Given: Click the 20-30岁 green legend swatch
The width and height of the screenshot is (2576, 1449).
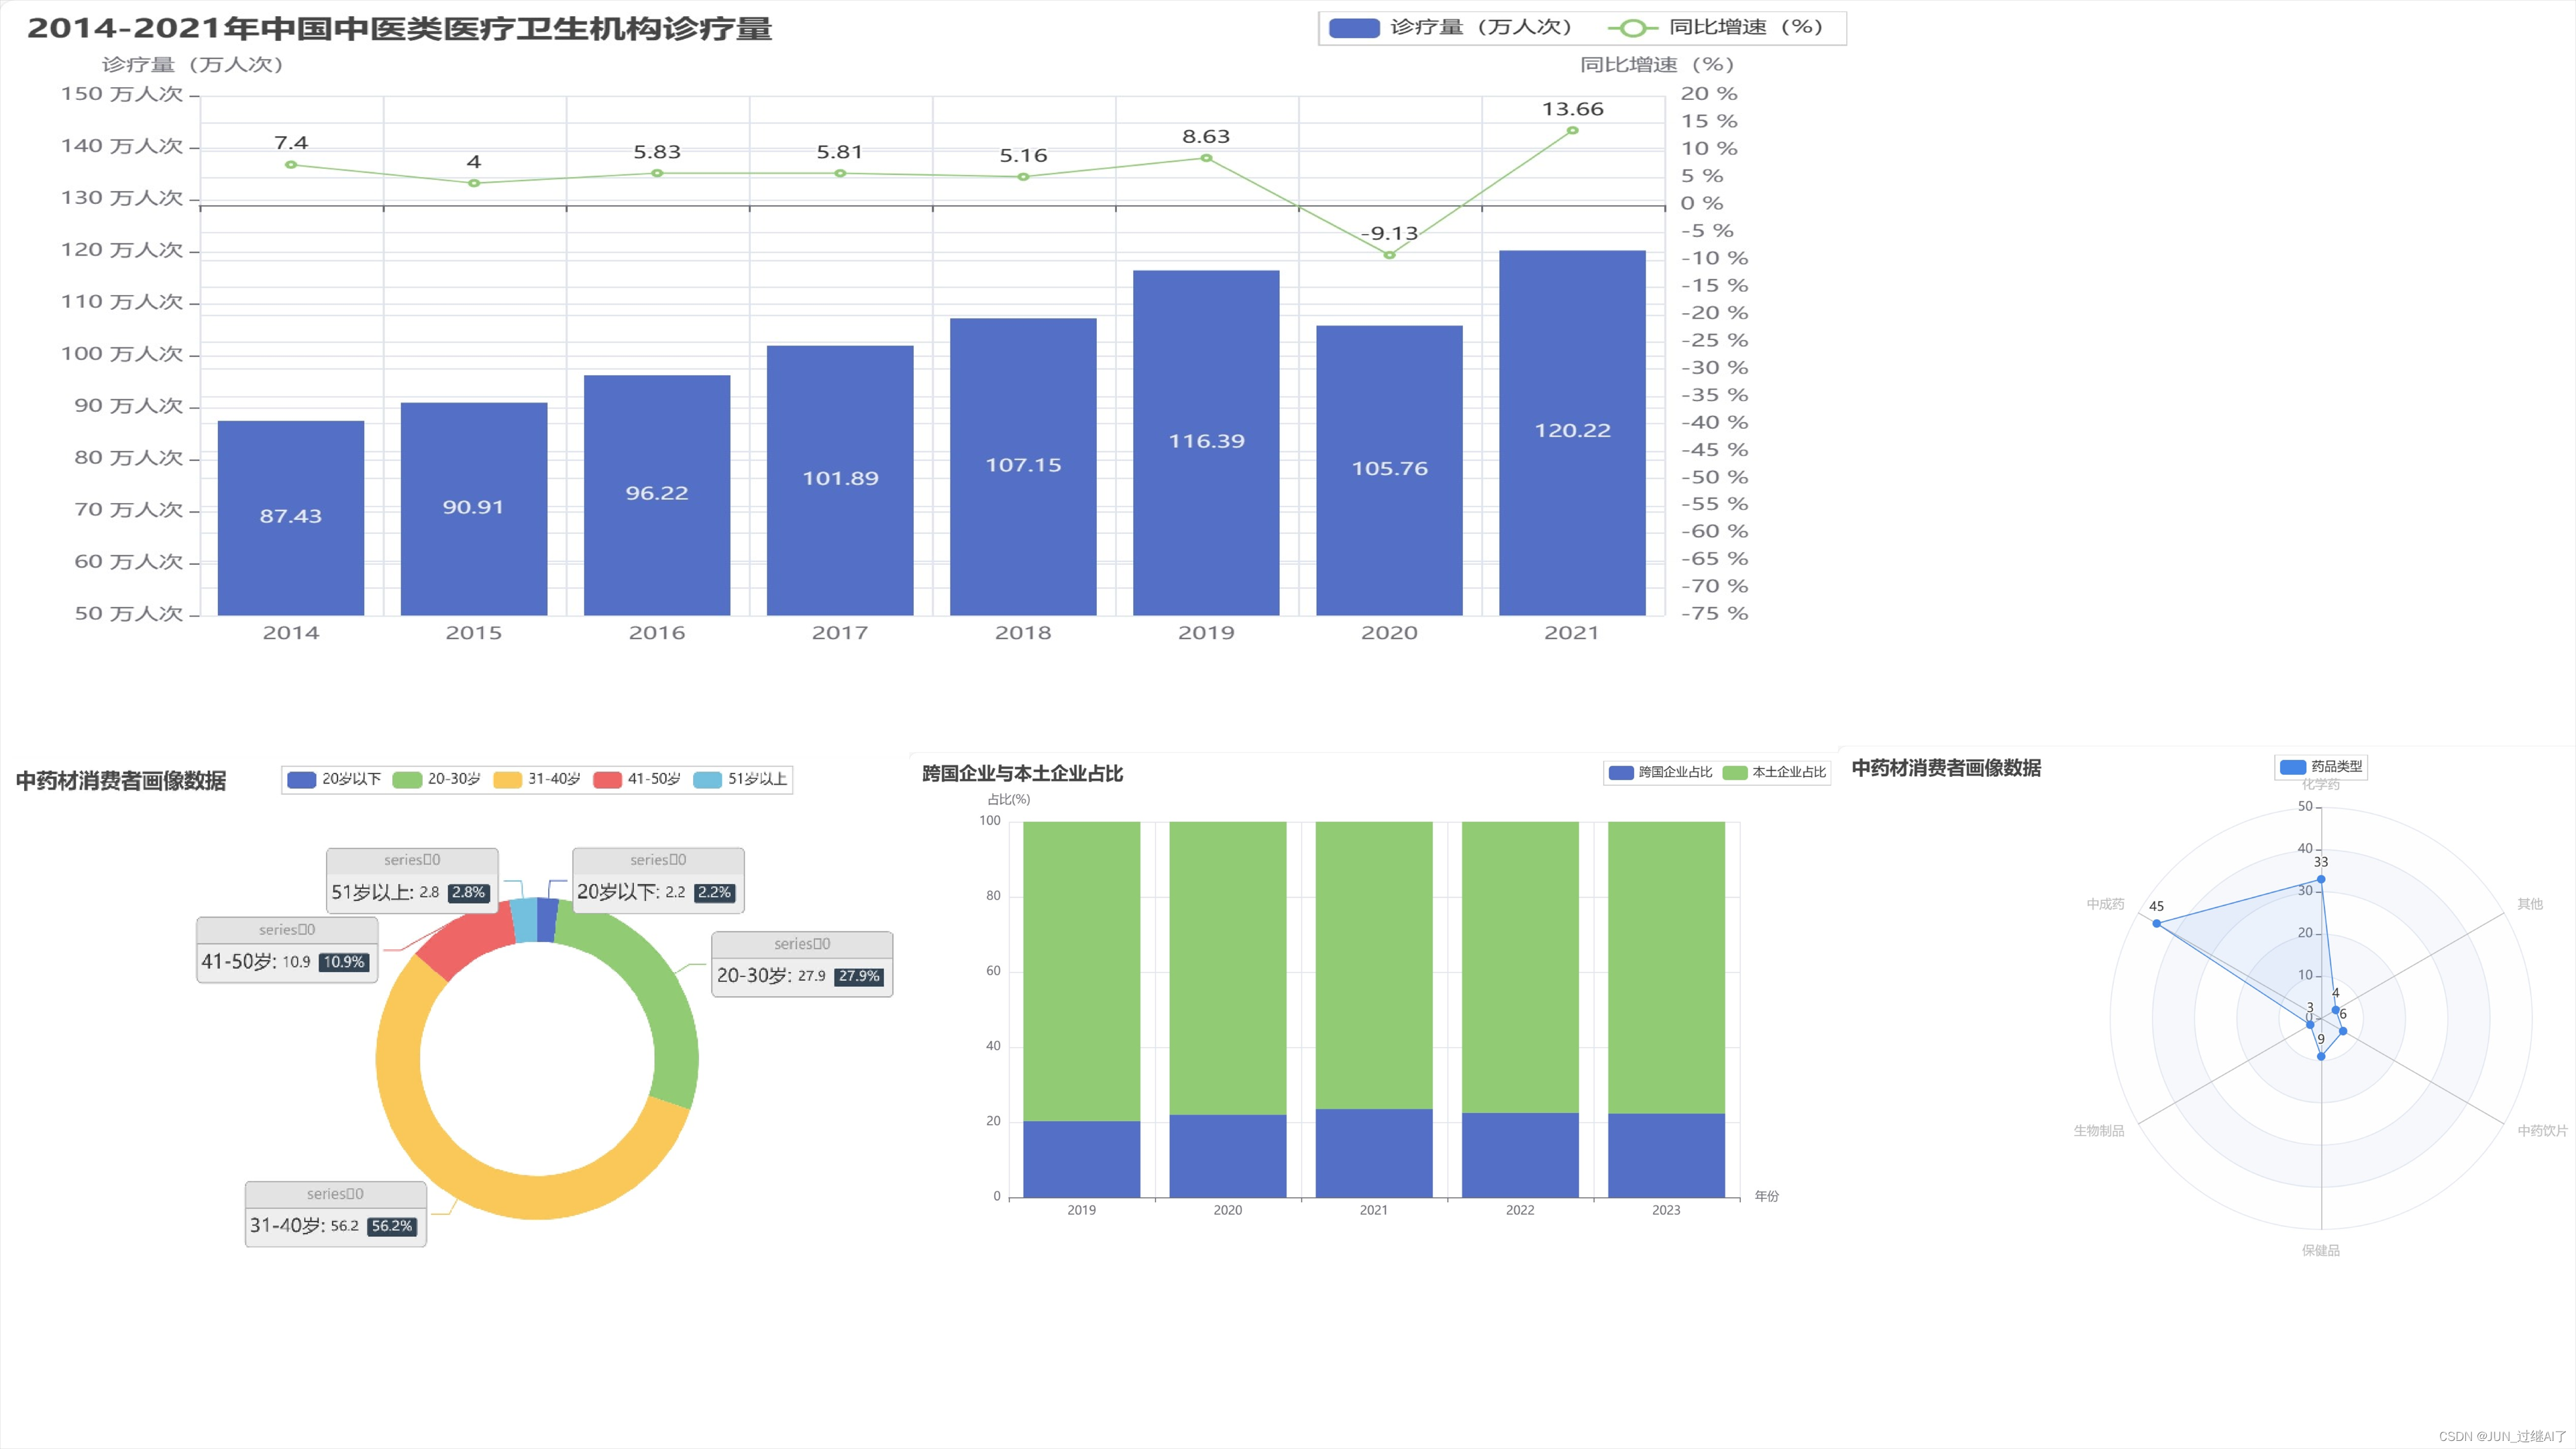Looking at the screenshot, I should tap(407, 780).
